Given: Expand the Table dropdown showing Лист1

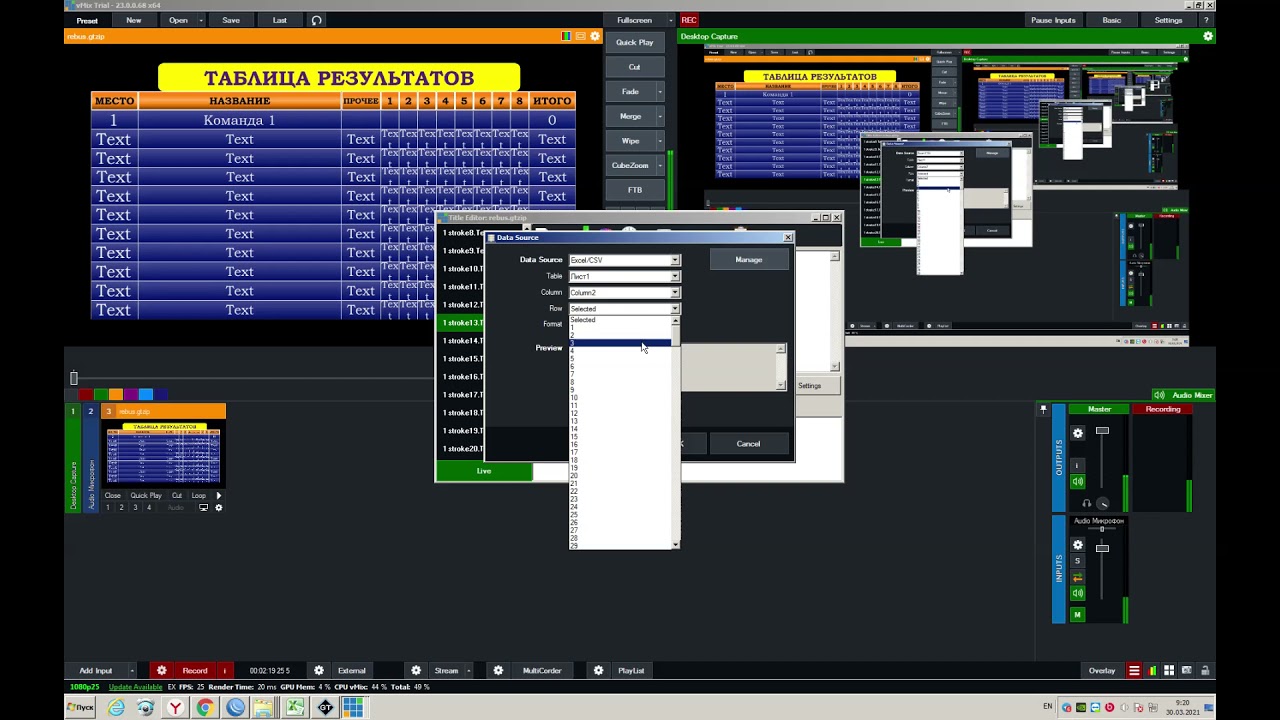Looking at the screenshot, I should click(x=675, y=276).
